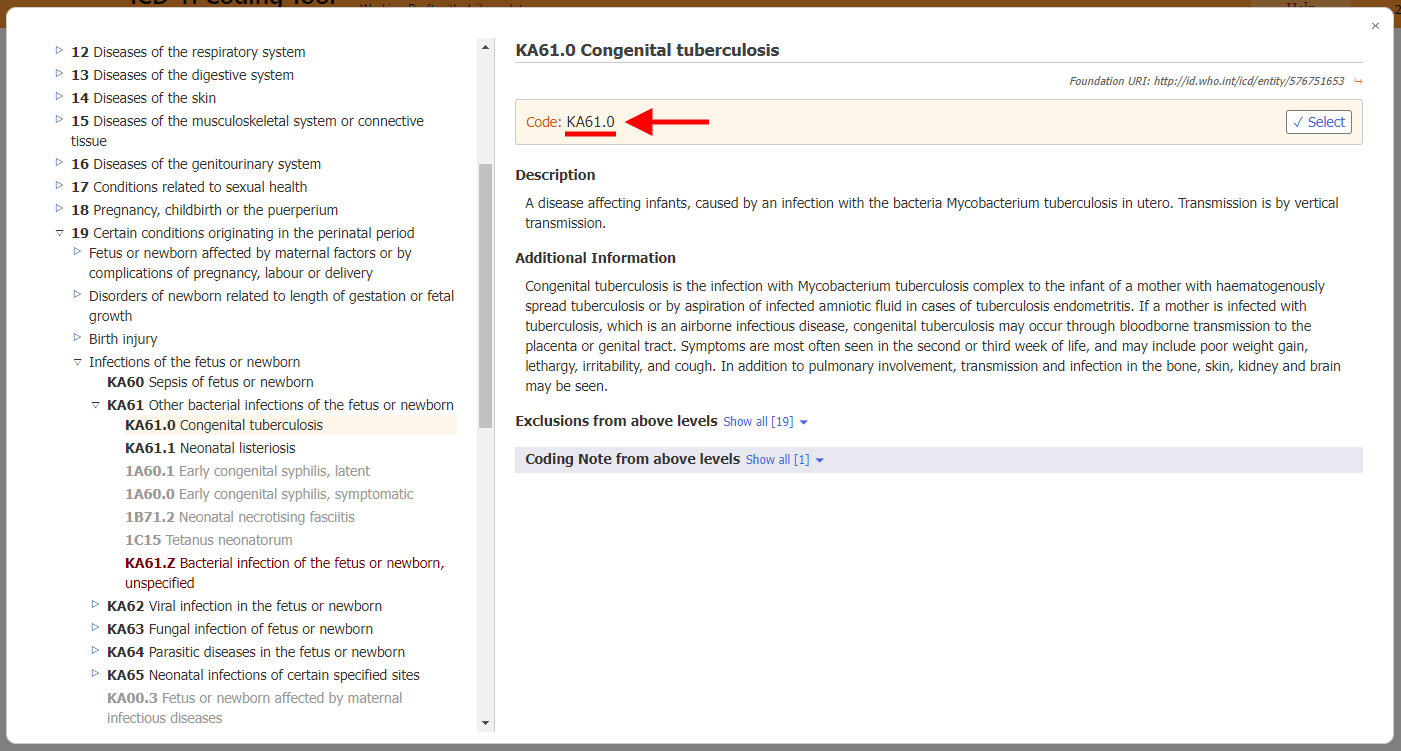1401x751 pixels.
Task: Expand KA63 Fungal infection of fetus or newborn
Action: point(95,629)
